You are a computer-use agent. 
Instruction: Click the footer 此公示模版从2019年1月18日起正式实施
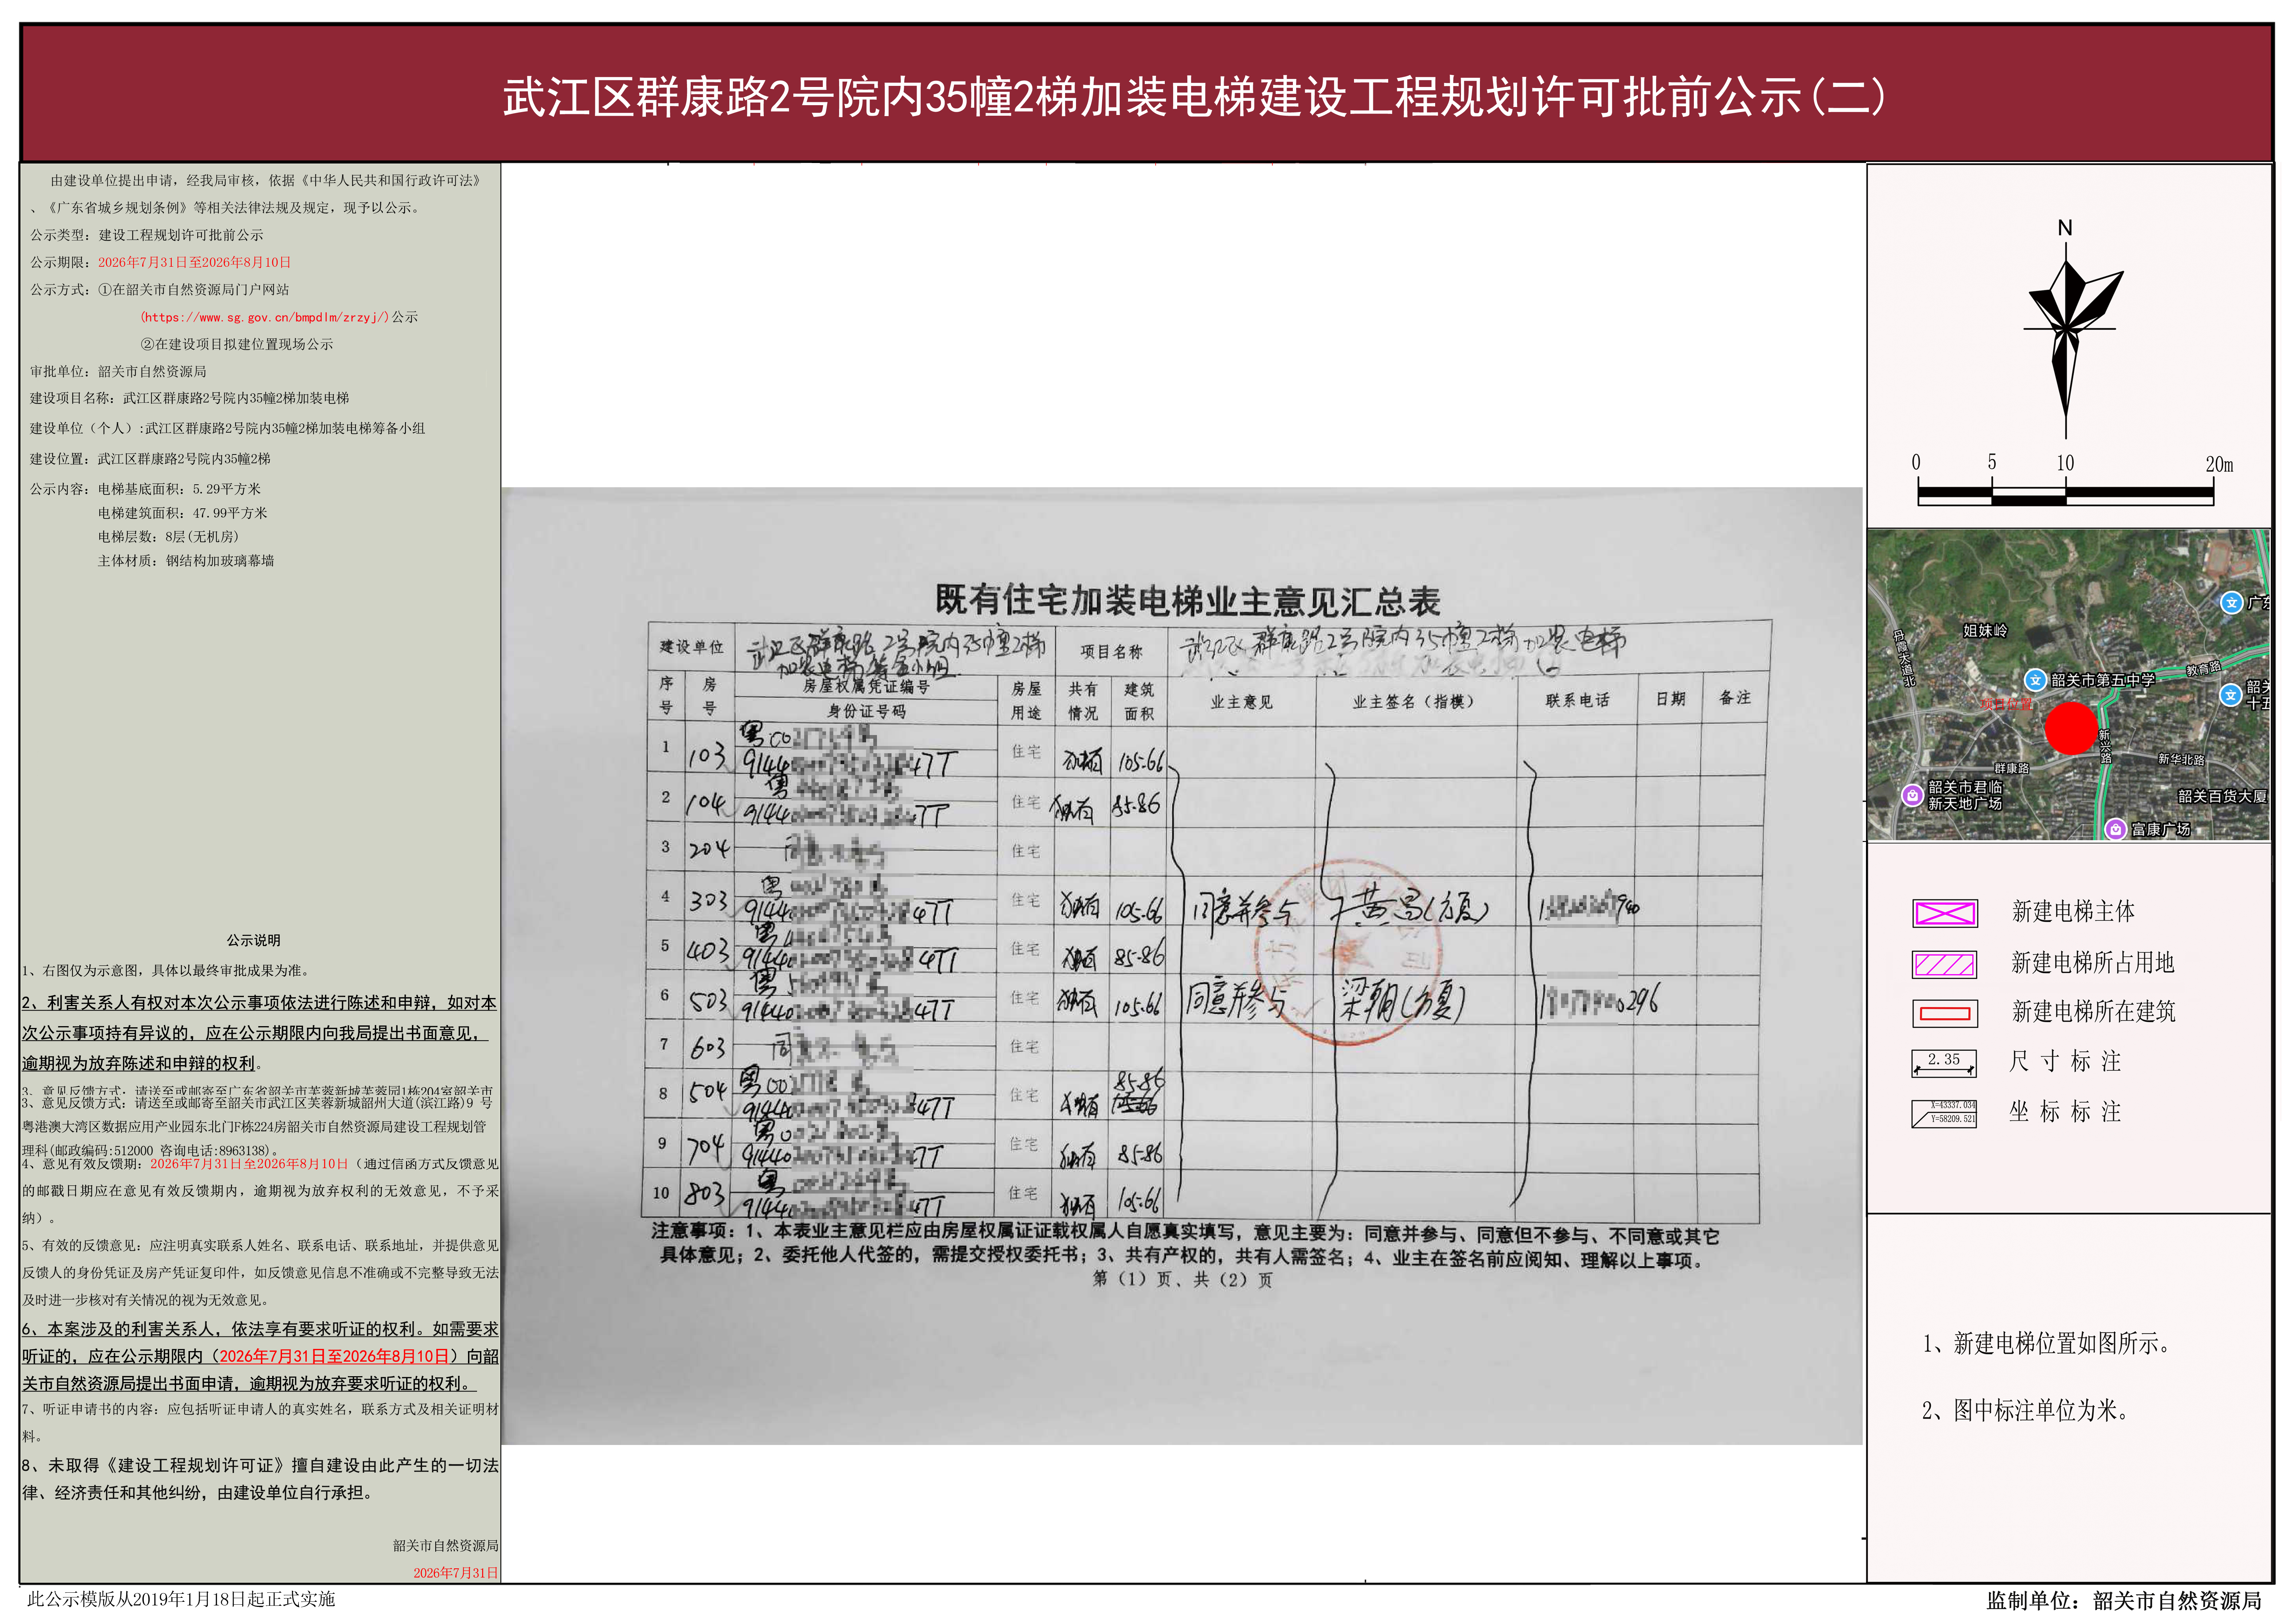pyautogui.click(x=180, y=1599)
